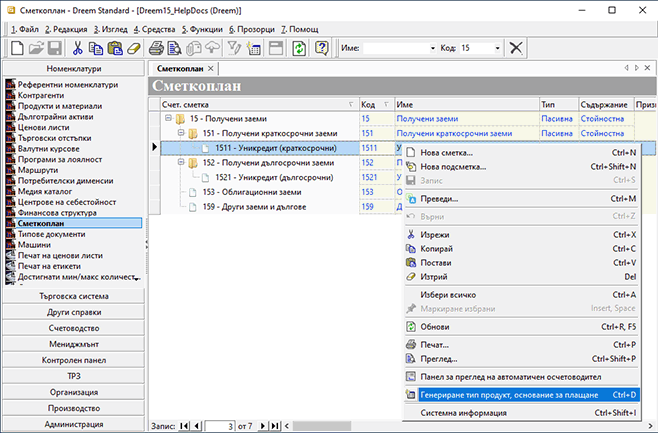
Task: Close the Сметкоплан tab with its X
Action: click(x=211, y=68)
